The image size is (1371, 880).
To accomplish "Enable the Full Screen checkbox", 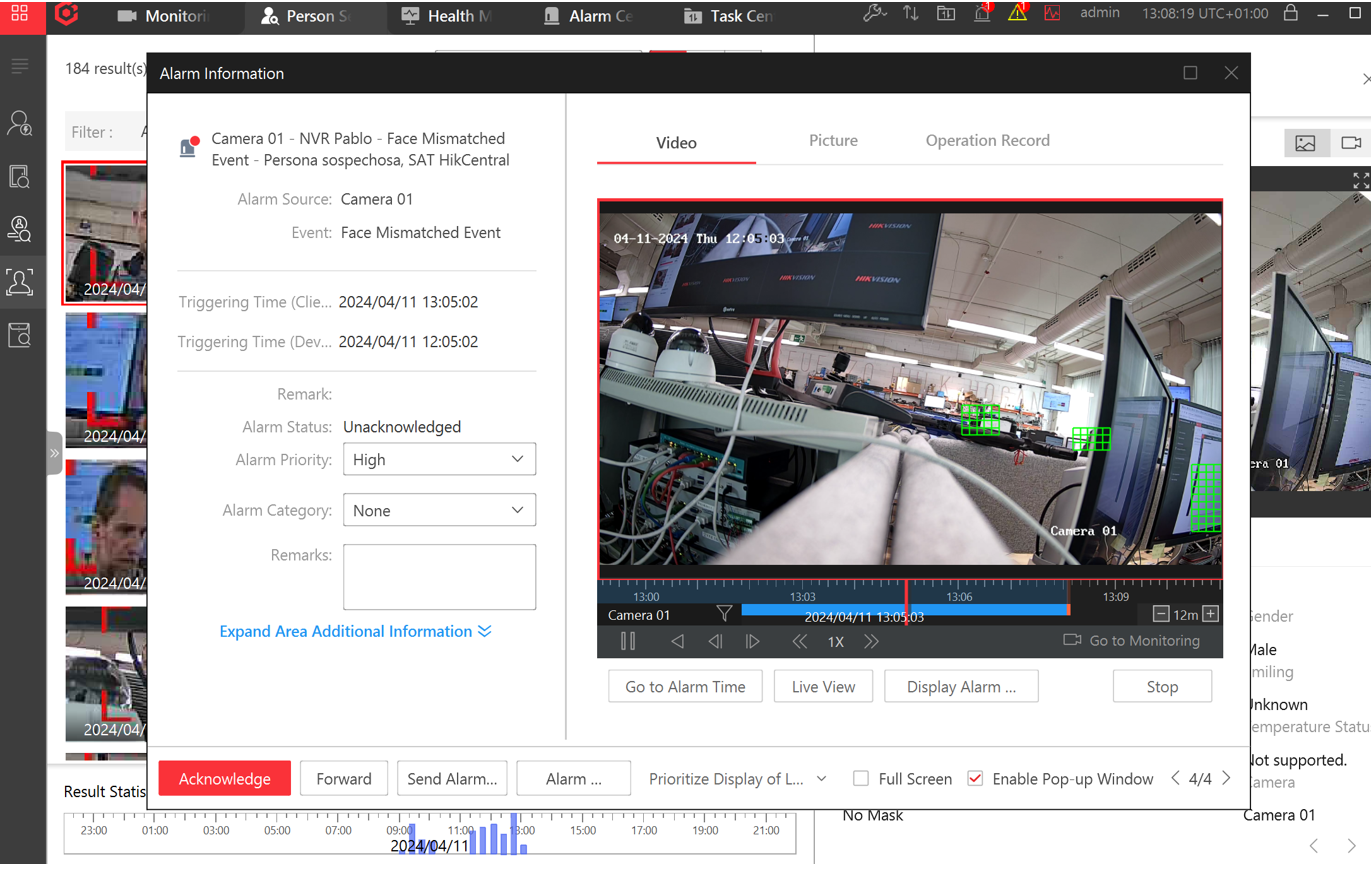I will pos(860,777).
